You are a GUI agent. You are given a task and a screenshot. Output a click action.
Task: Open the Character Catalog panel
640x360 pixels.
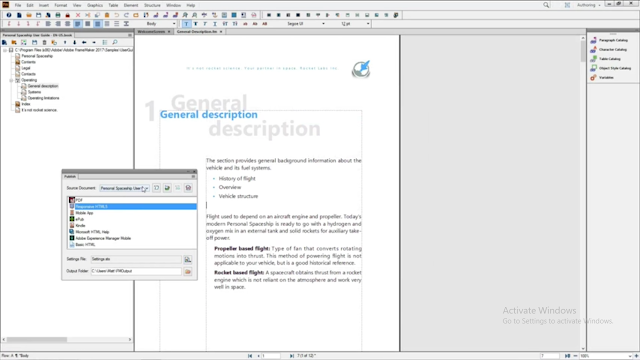(609, 49)
